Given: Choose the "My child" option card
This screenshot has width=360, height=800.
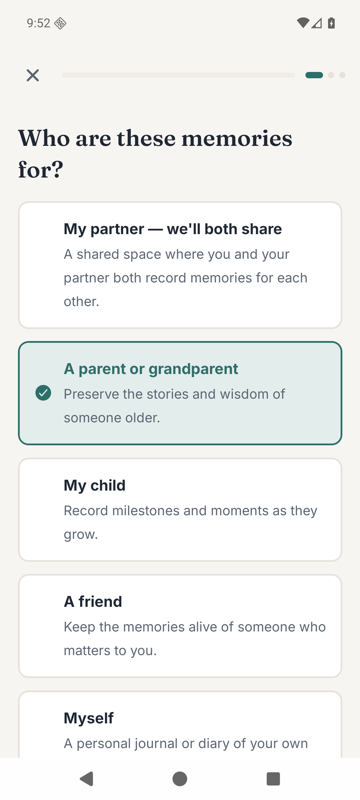Looking at the screenshot, I should click(180, 510).
